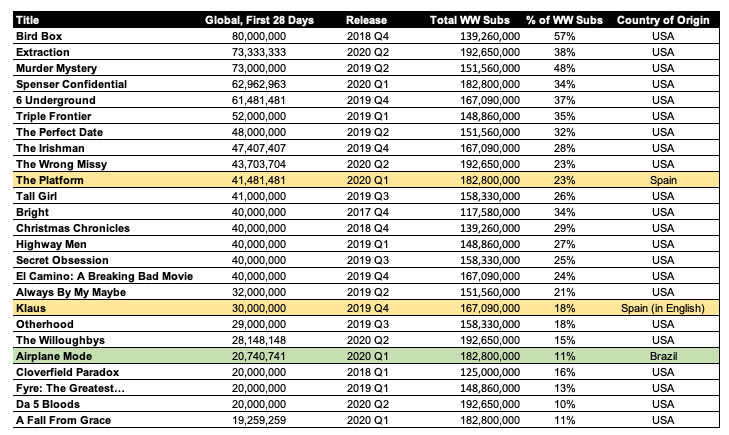Select the highlighted The Platform title cell
This screenshot has width=729, height=435.
point(50,180)
